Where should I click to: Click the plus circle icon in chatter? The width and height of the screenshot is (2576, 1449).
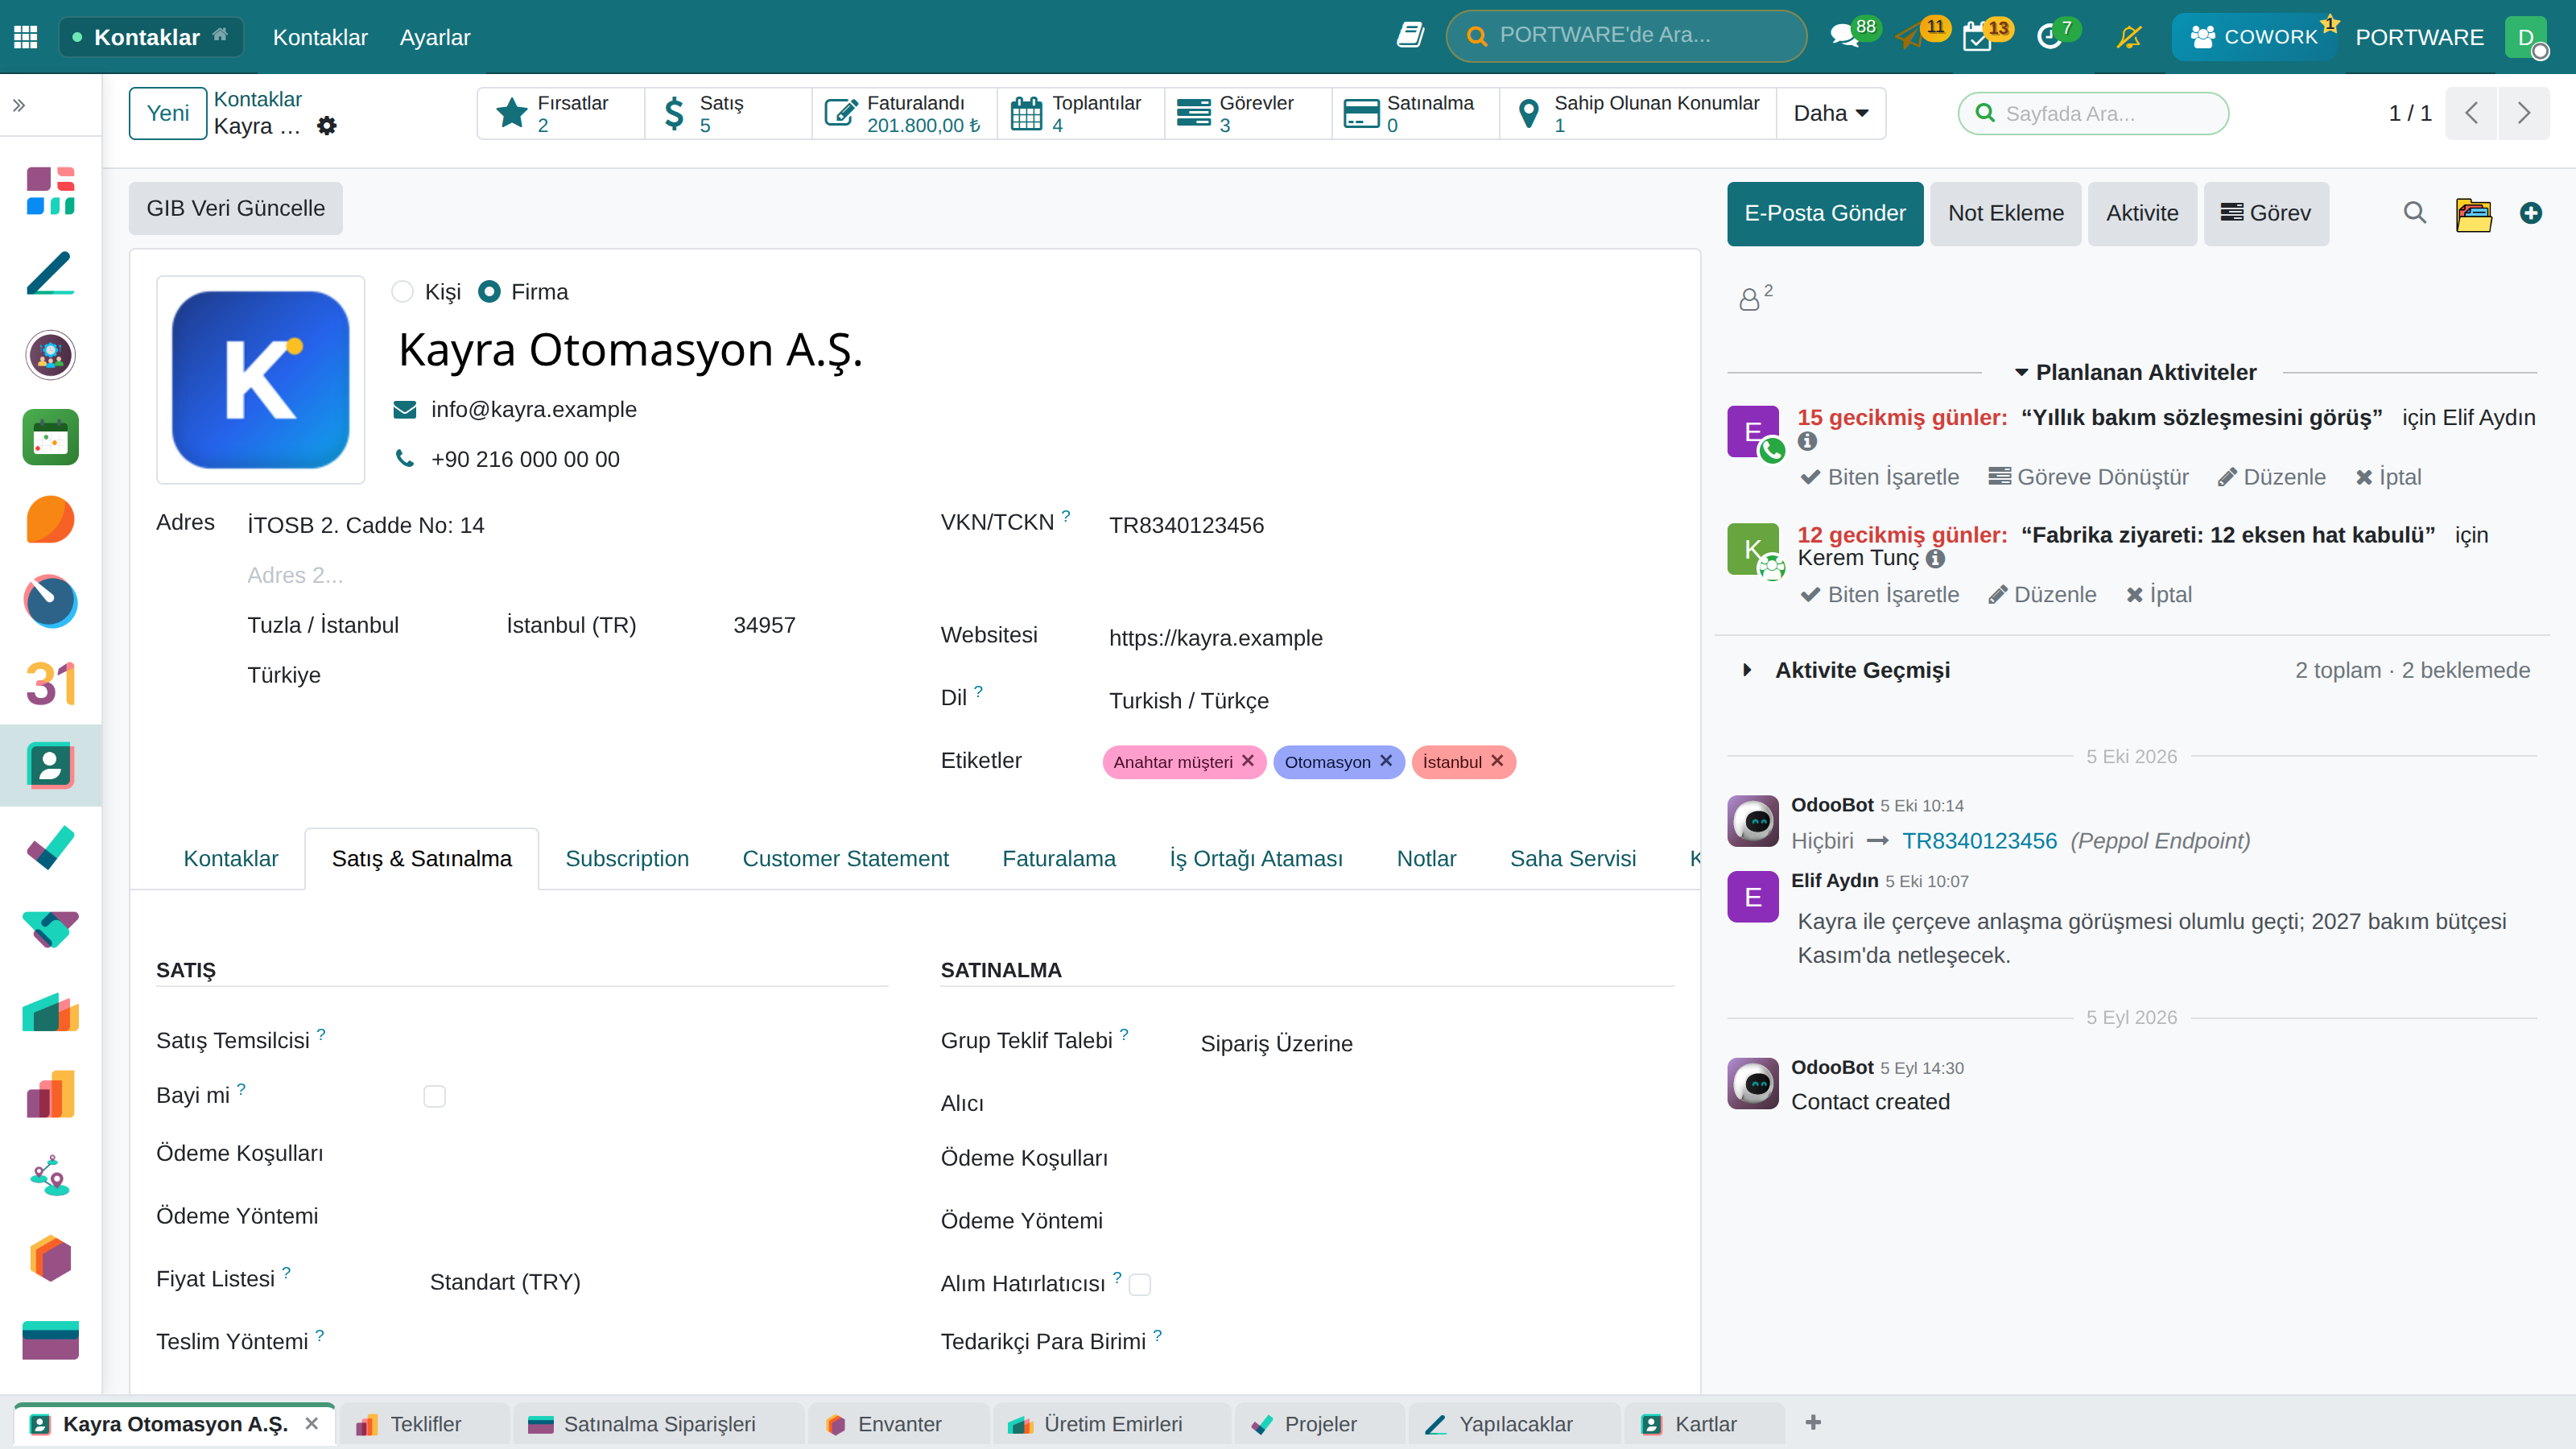tap(2531, 213)
